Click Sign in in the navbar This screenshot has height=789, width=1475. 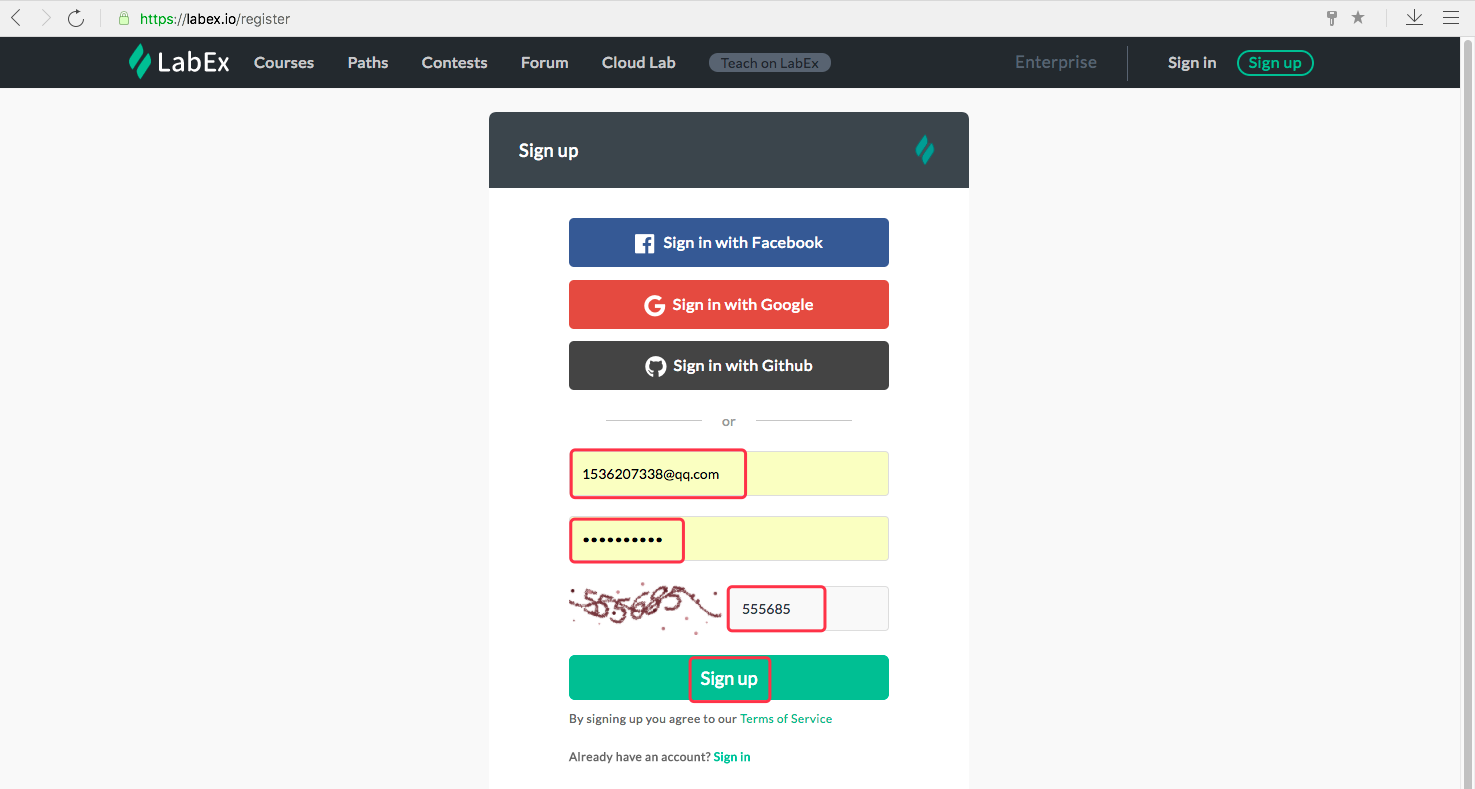coord(1192,62)
